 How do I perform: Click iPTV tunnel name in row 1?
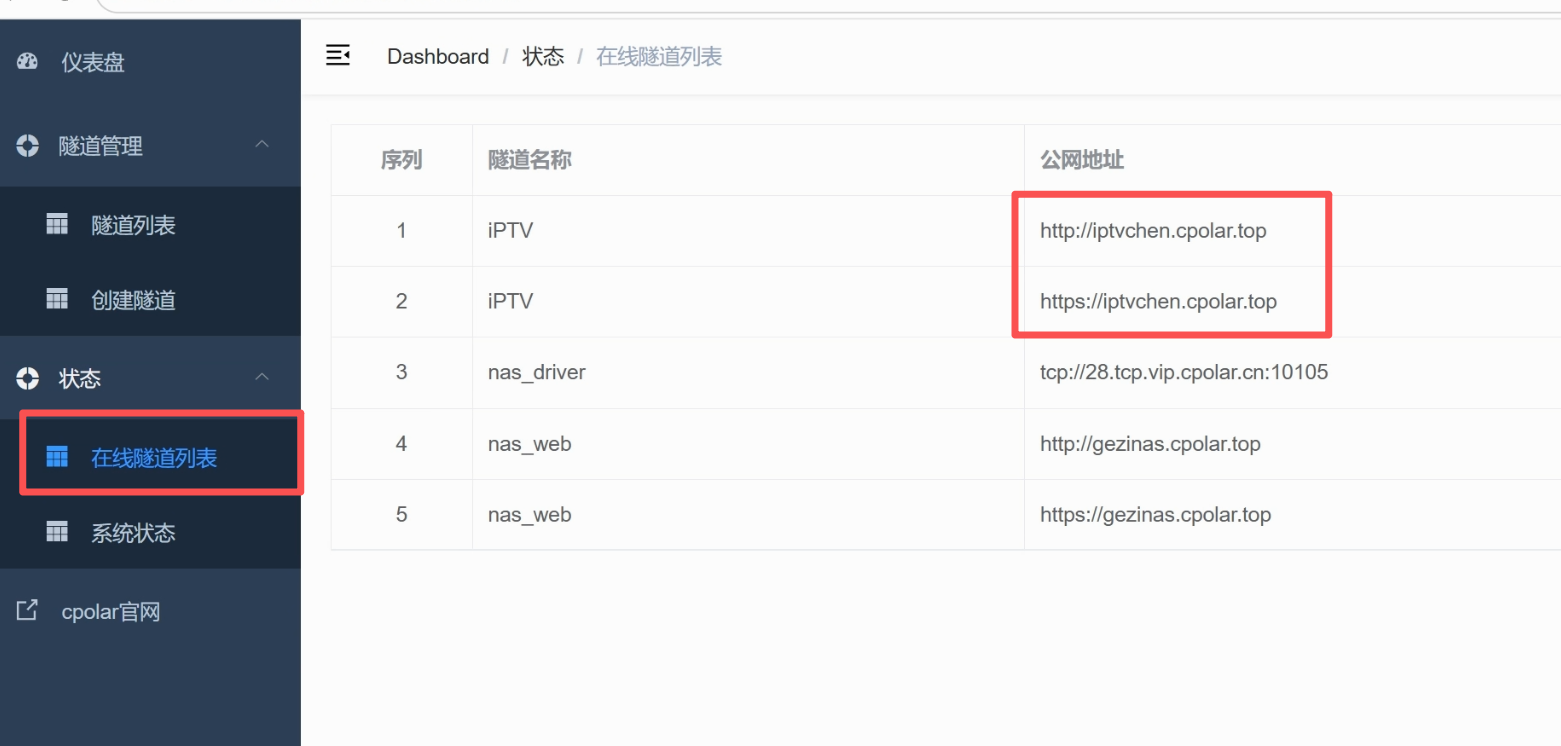coord(510,231)
